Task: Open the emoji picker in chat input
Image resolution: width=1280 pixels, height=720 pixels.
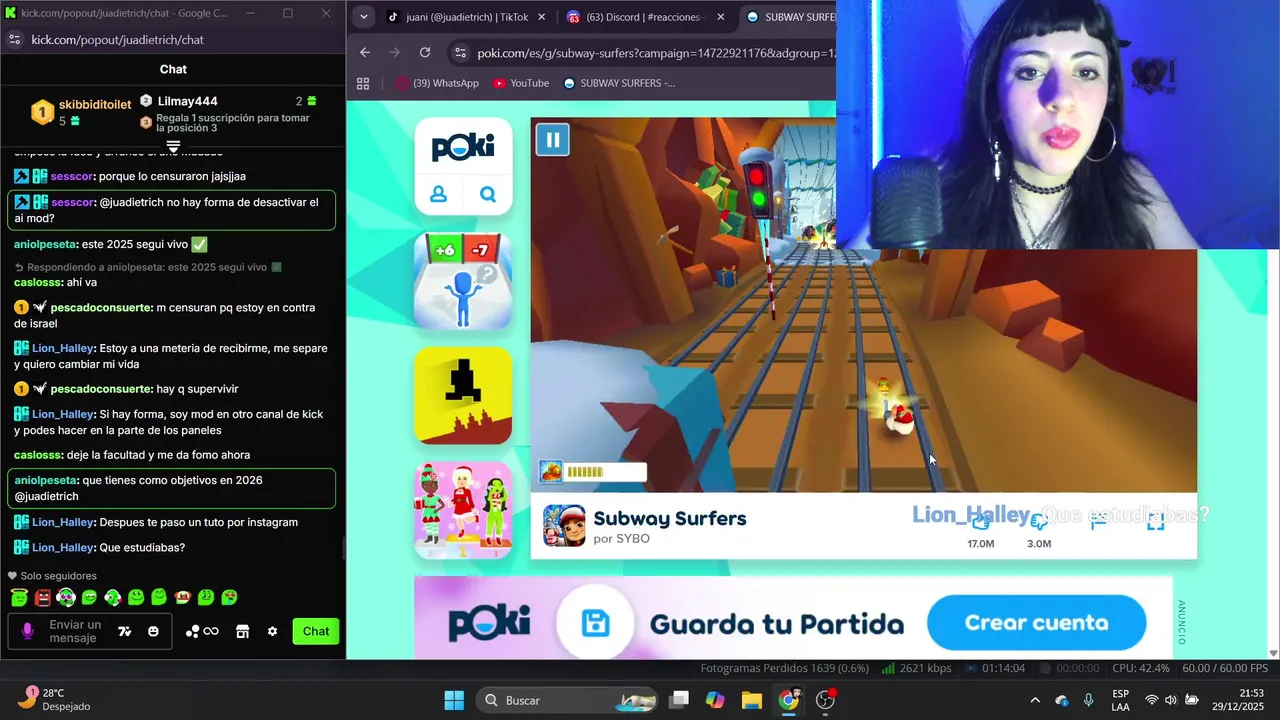Action: (153, 631)
